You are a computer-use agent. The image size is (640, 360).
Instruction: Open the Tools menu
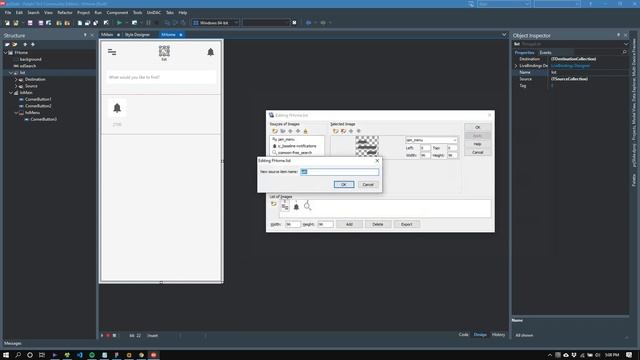[138, 13]
